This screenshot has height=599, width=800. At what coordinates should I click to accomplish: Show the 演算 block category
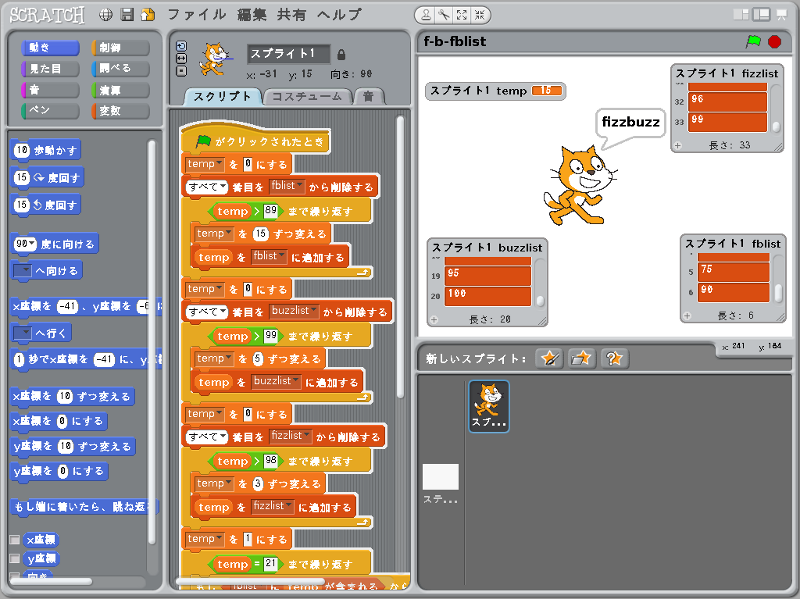coord(120,90)
